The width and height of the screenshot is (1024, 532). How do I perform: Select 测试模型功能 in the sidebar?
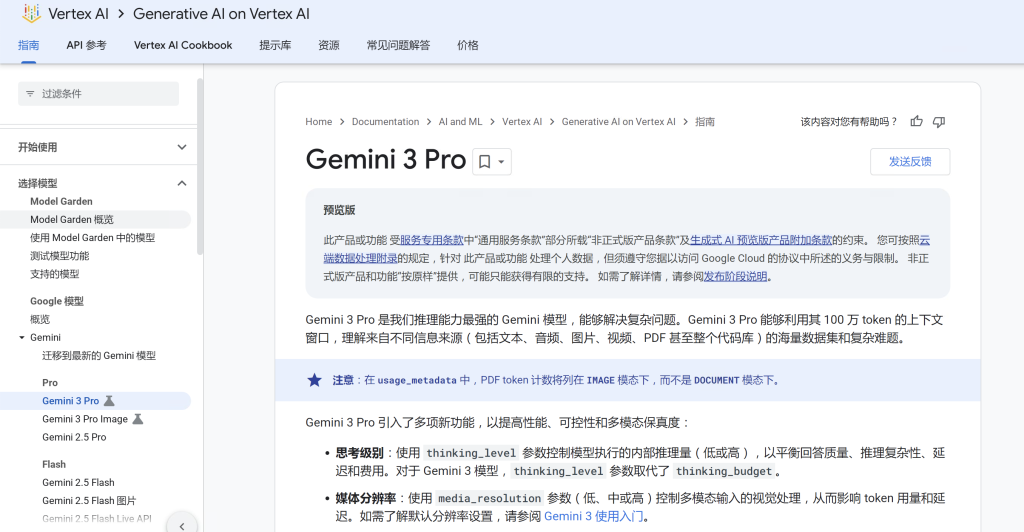coord(59,256)
